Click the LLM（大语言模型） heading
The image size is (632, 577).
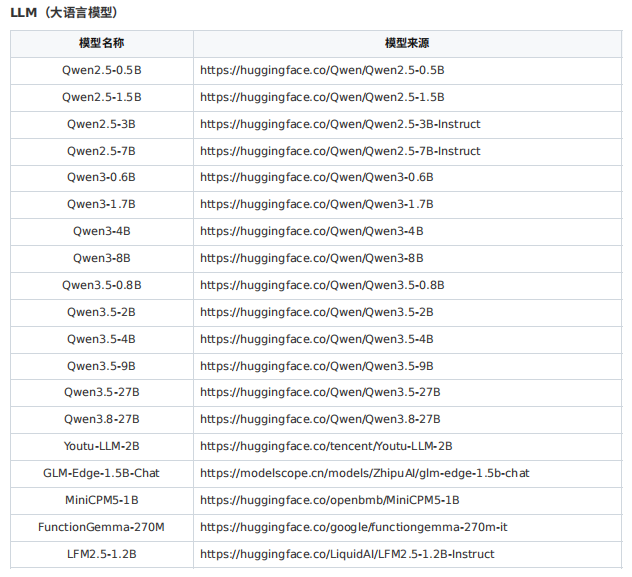point(64,12)
